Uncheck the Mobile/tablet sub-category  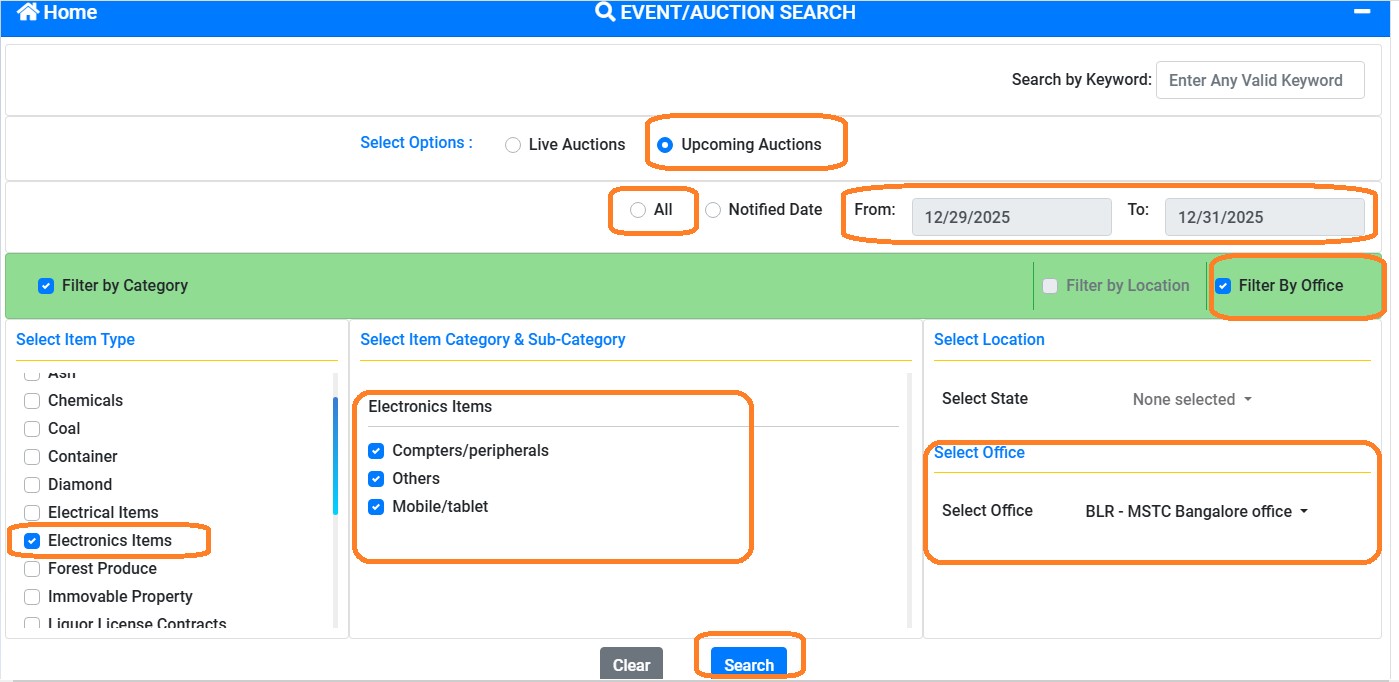(376, 507)
